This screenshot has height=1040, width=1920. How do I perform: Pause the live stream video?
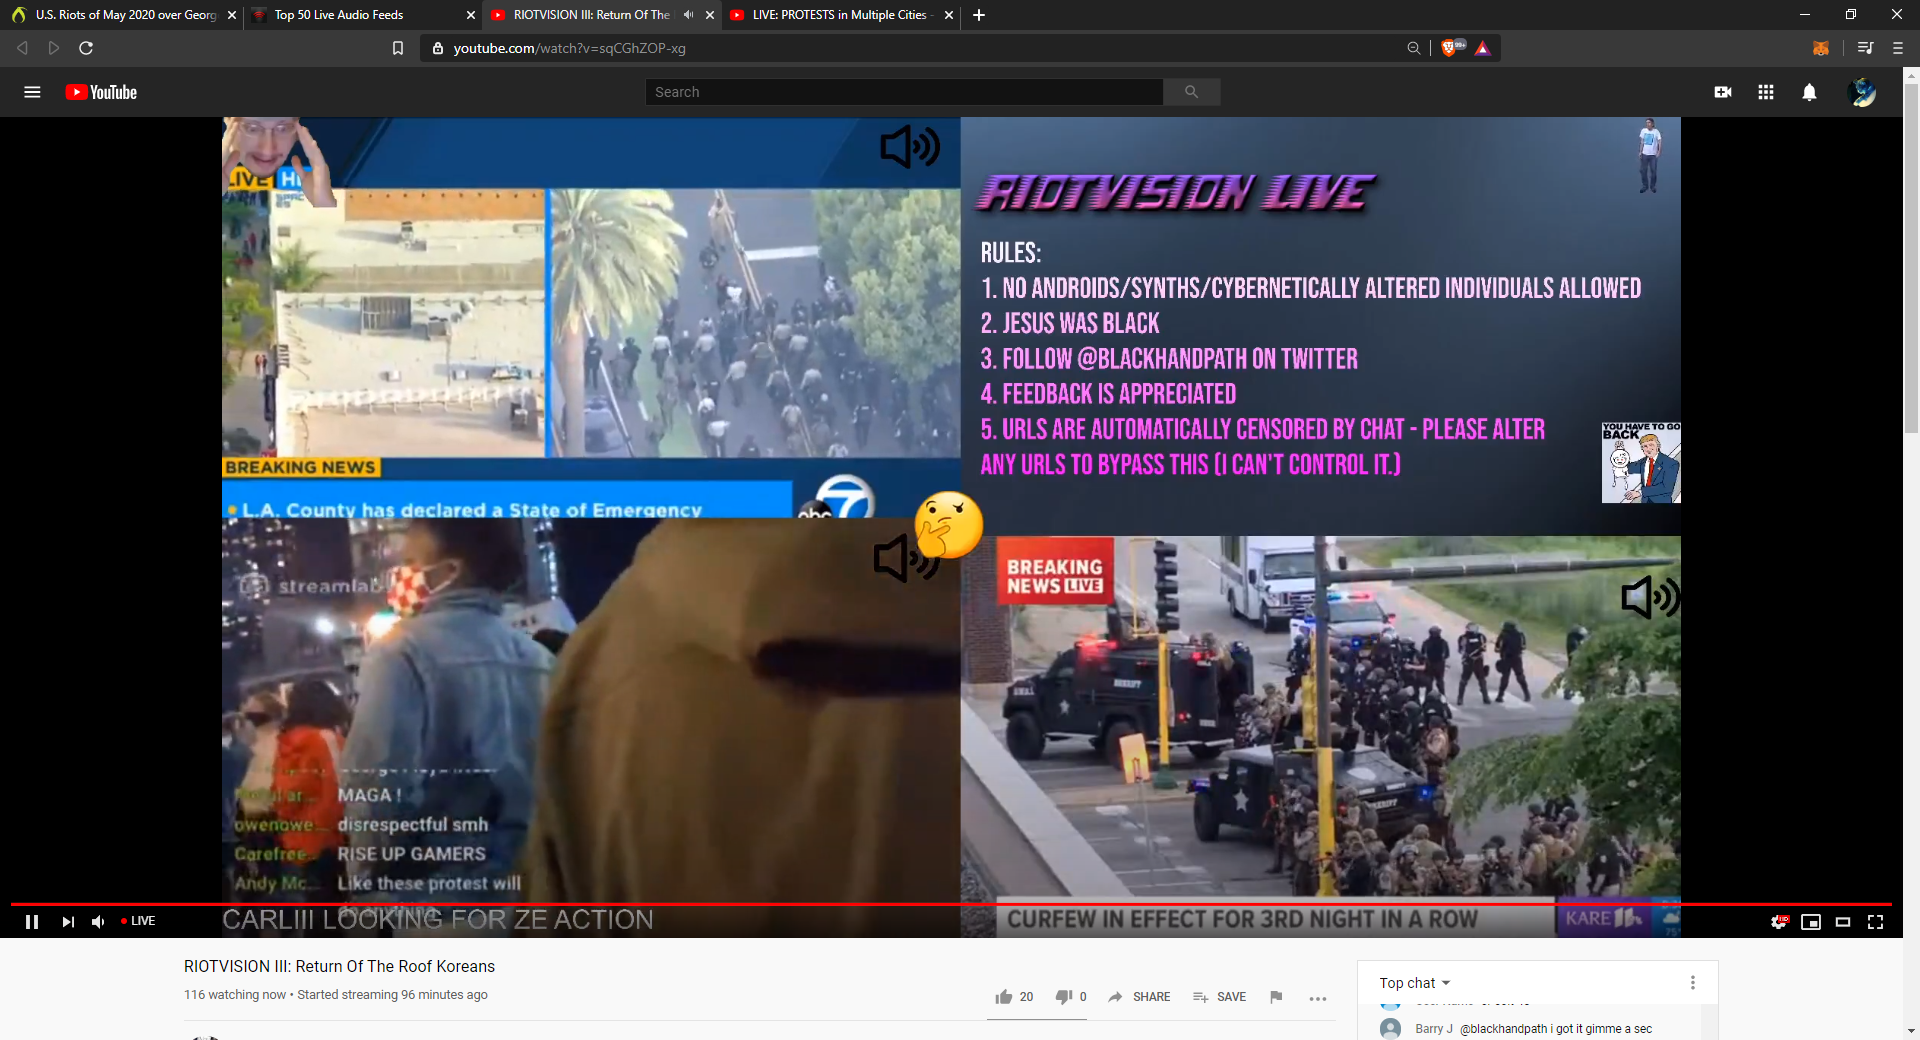pos(32,921)
